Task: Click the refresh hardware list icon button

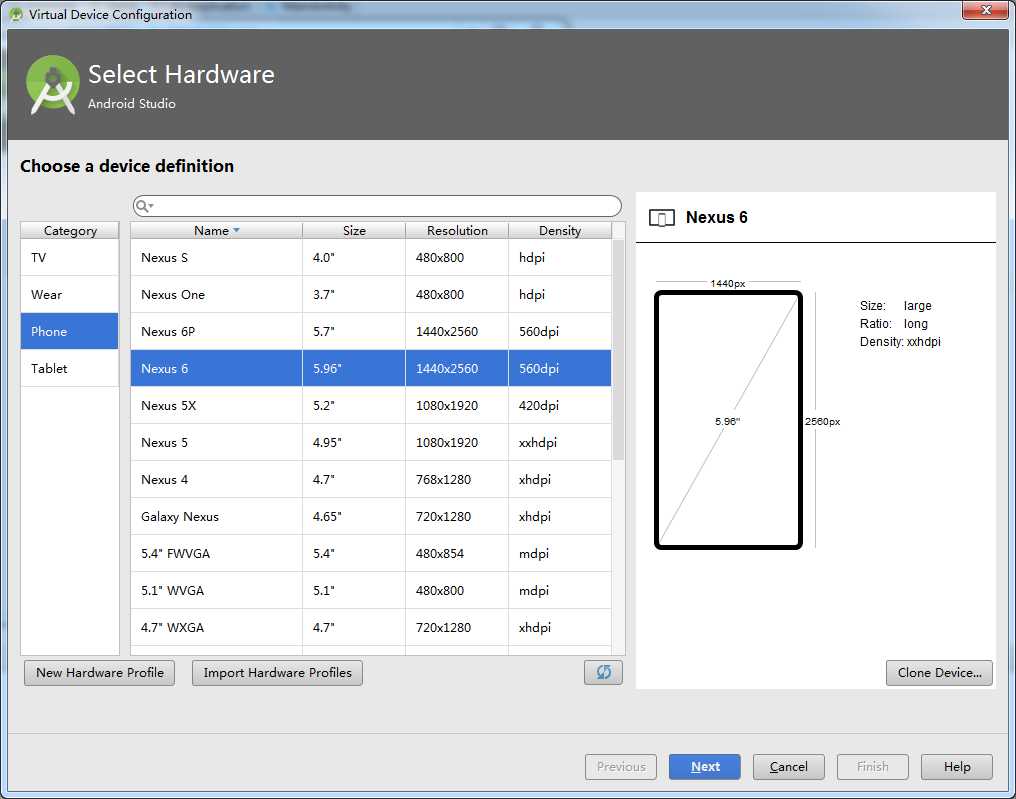Action: tap(603, 672)
